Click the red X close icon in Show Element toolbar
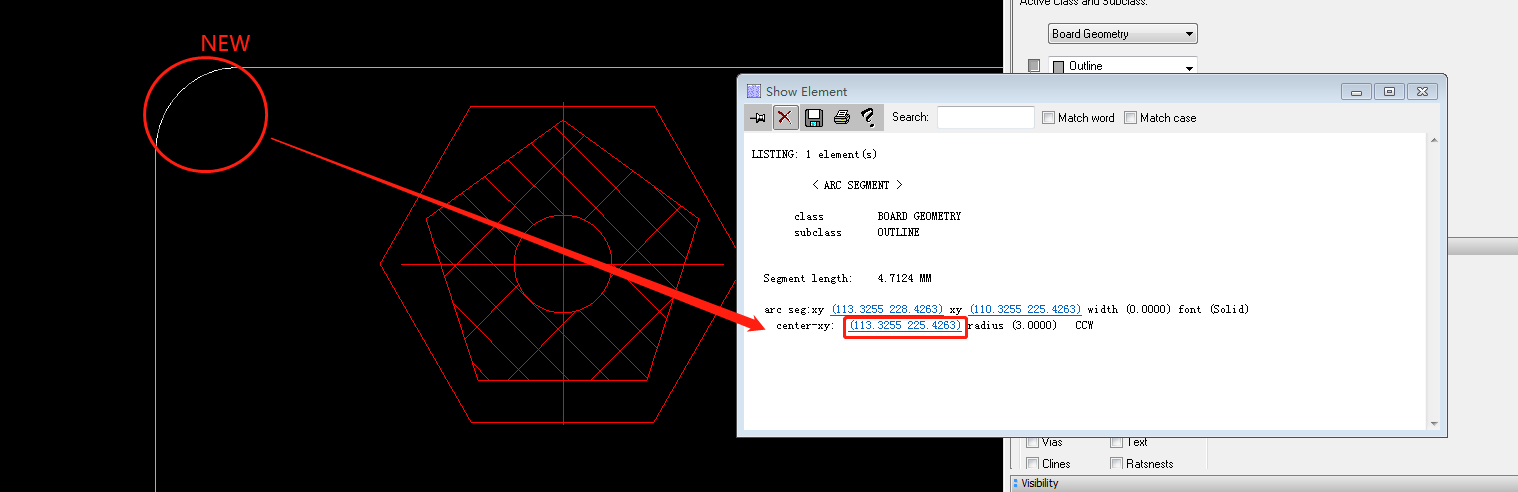Image resolution: width=1518 pixels, height=492 pixels. (x=786, y=118)
